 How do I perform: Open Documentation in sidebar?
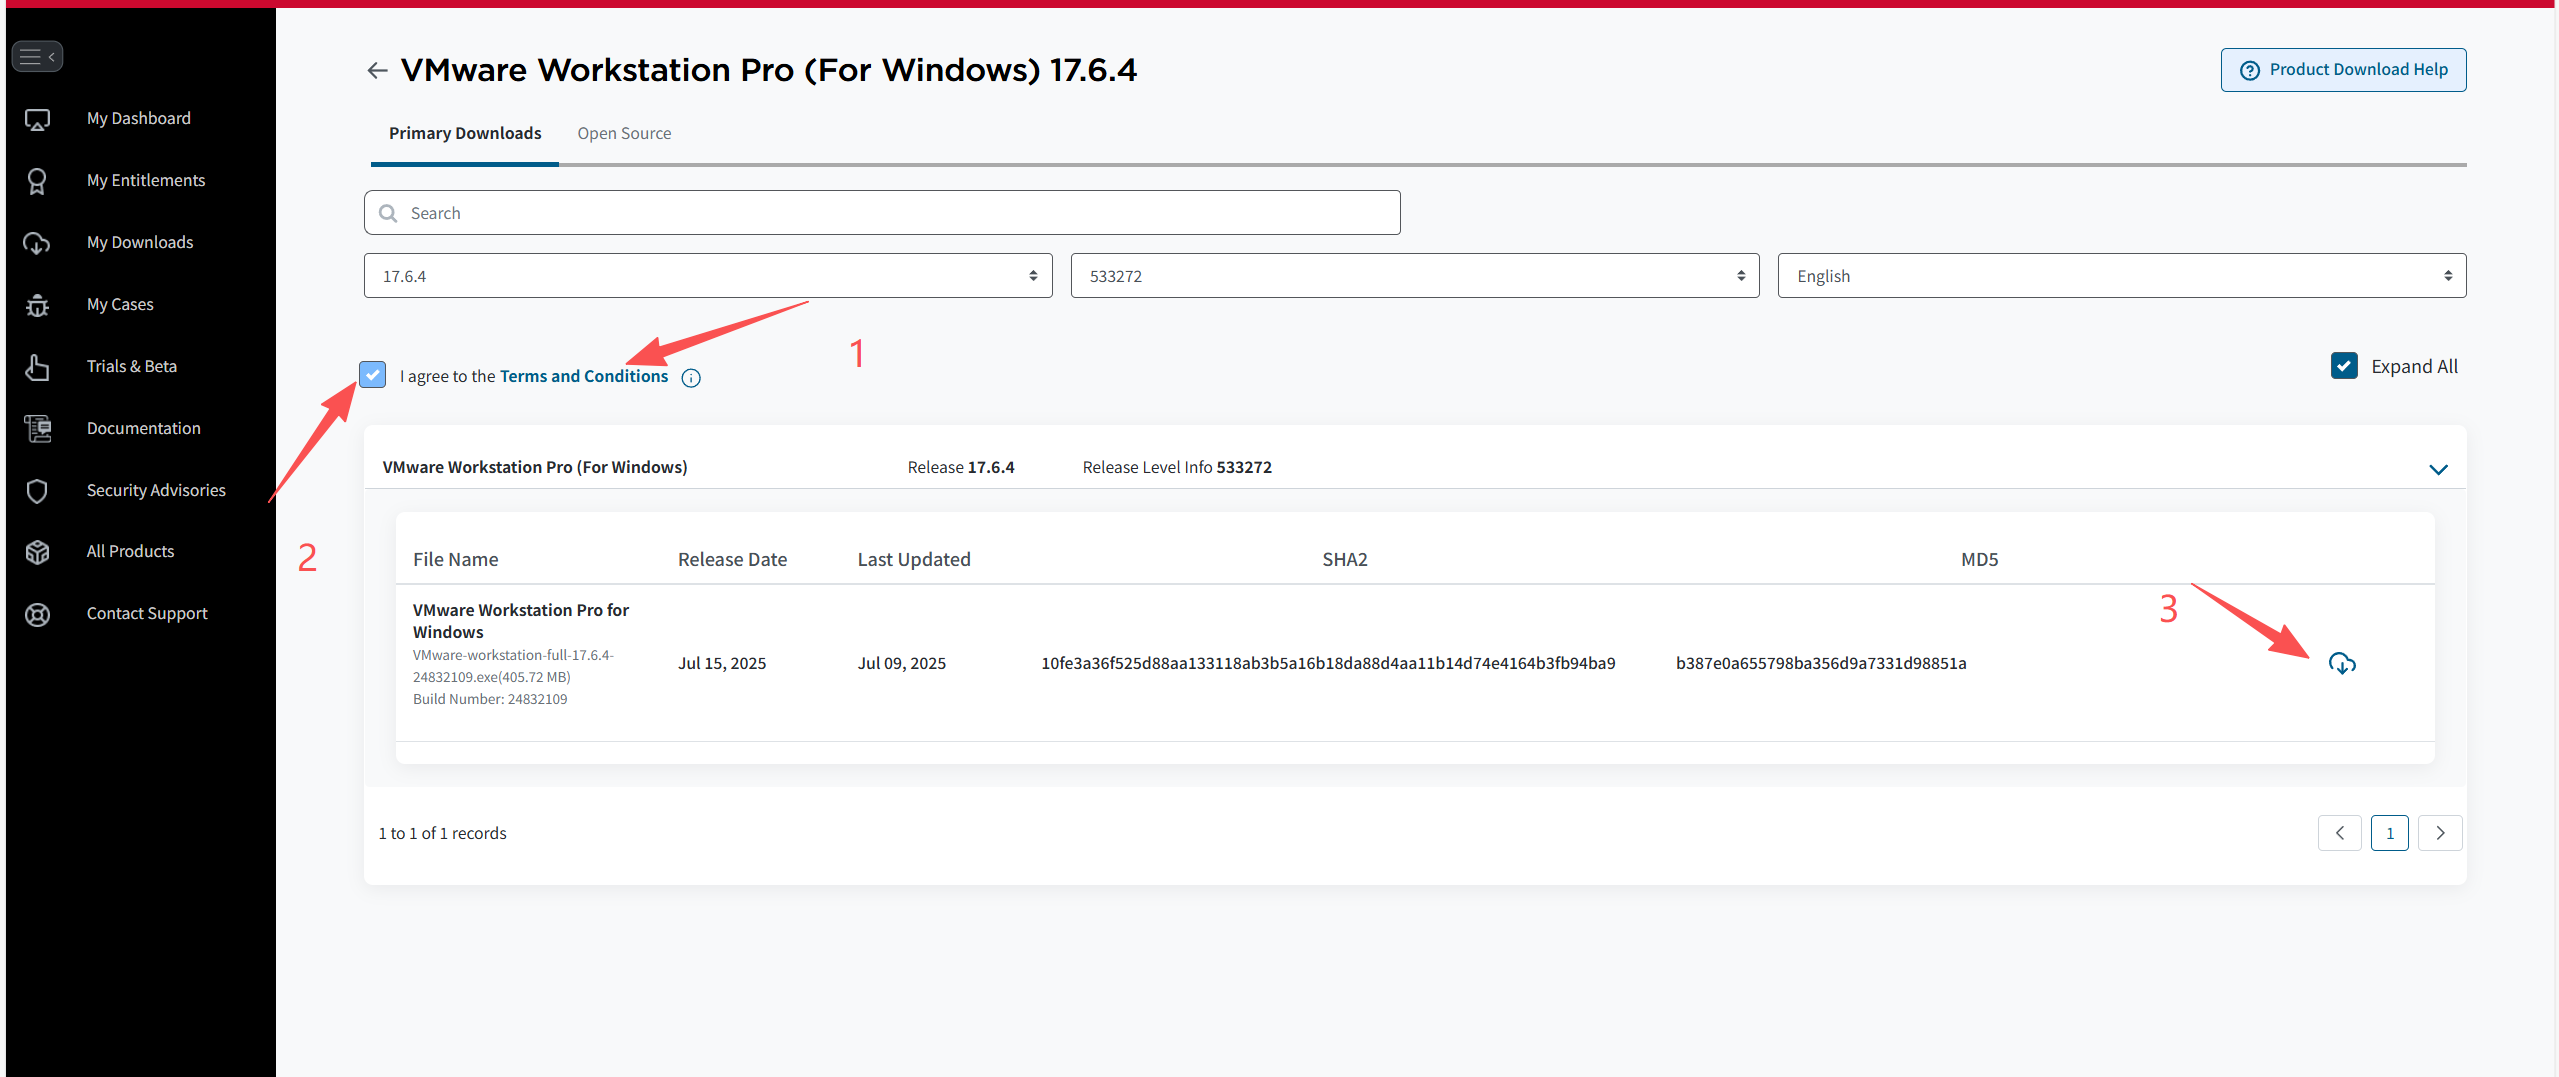pyautogui.click(x=144, y=428)
